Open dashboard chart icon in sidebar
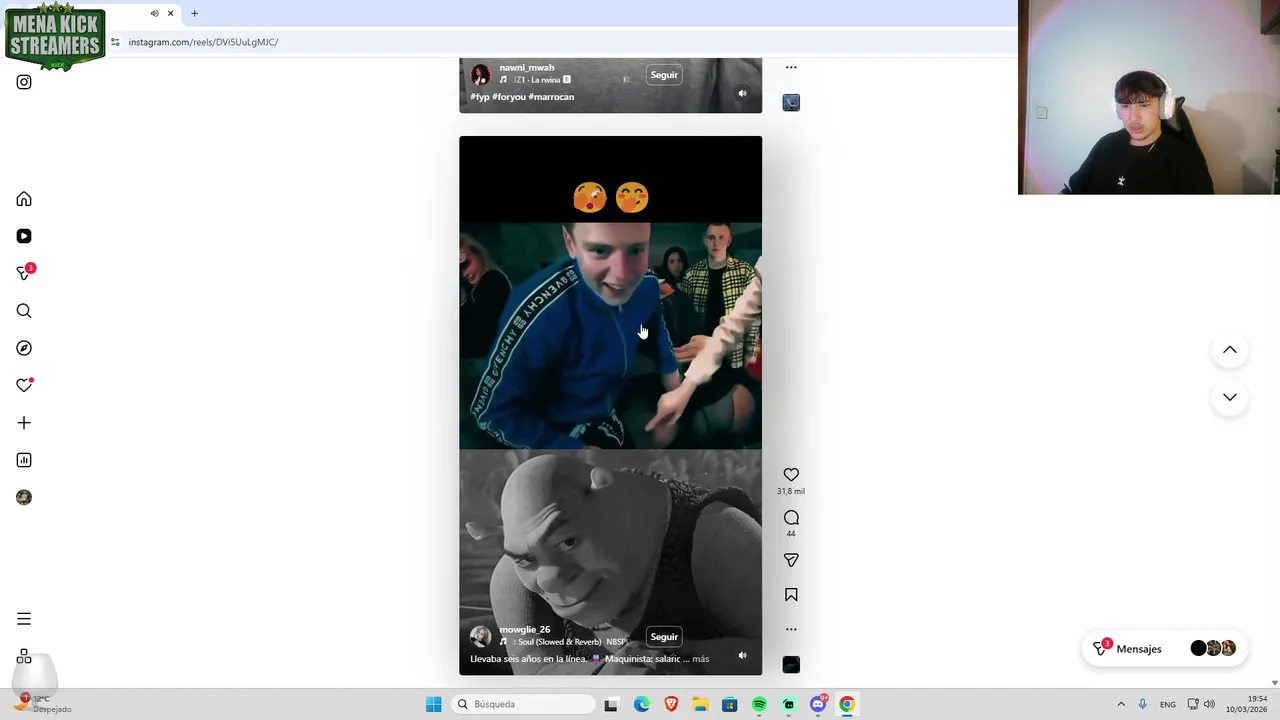 coord(24,460)
